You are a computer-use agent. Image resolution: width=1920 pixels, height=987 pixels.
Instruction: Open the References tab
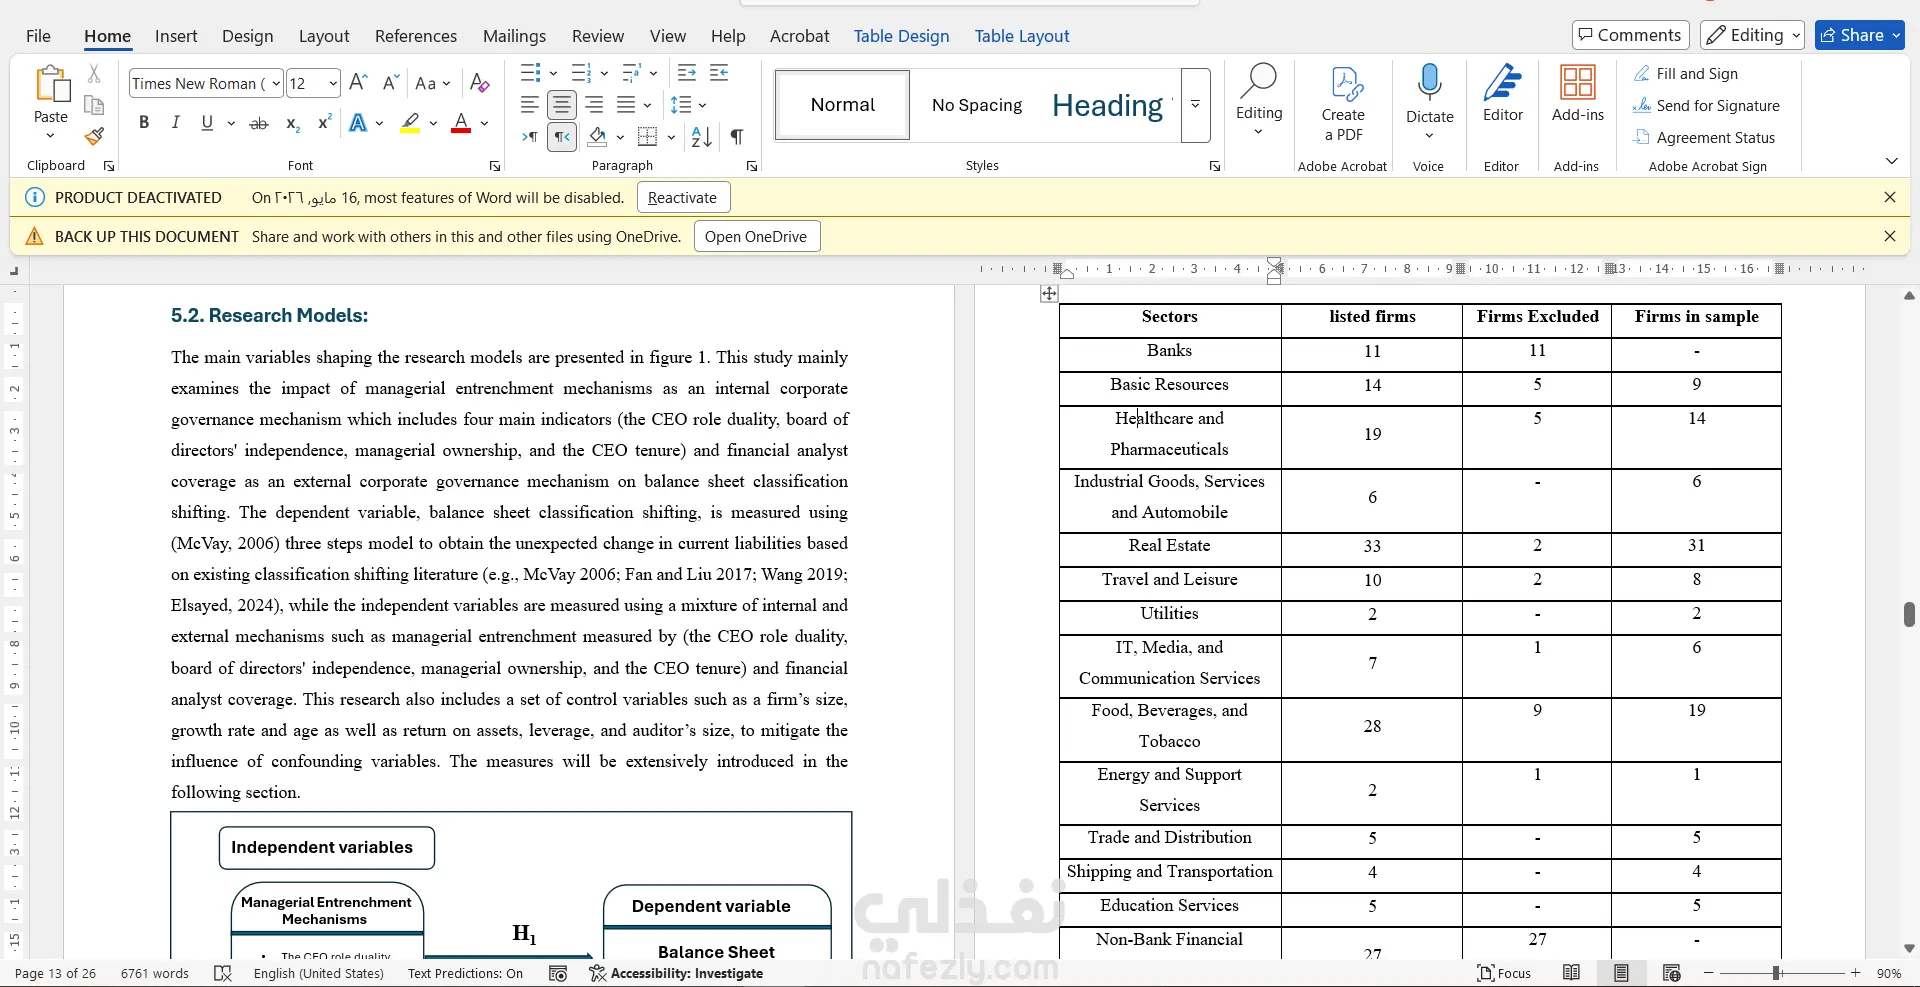(416, 36)
